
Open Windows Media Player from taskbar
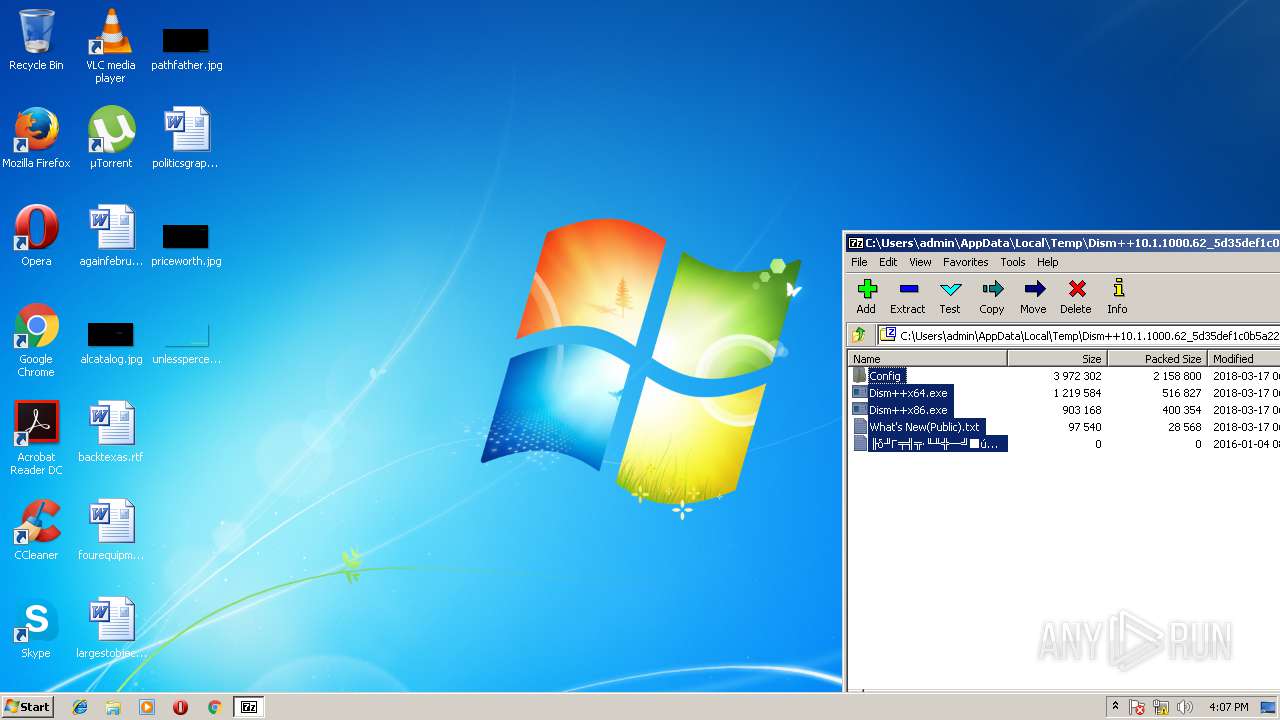(x=147, y=707)
